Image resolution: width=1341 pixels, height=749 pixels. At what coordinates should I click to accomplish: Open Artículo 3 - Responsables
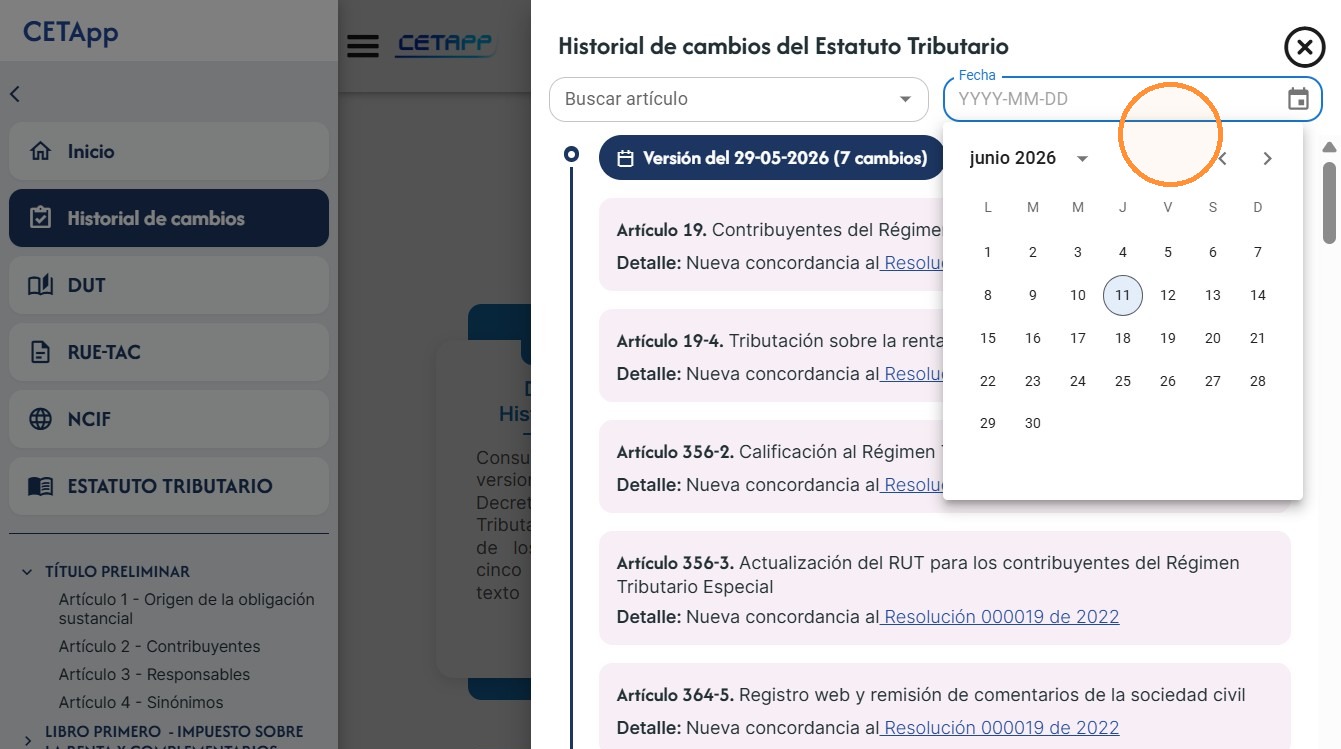click(x=154, y=675)
